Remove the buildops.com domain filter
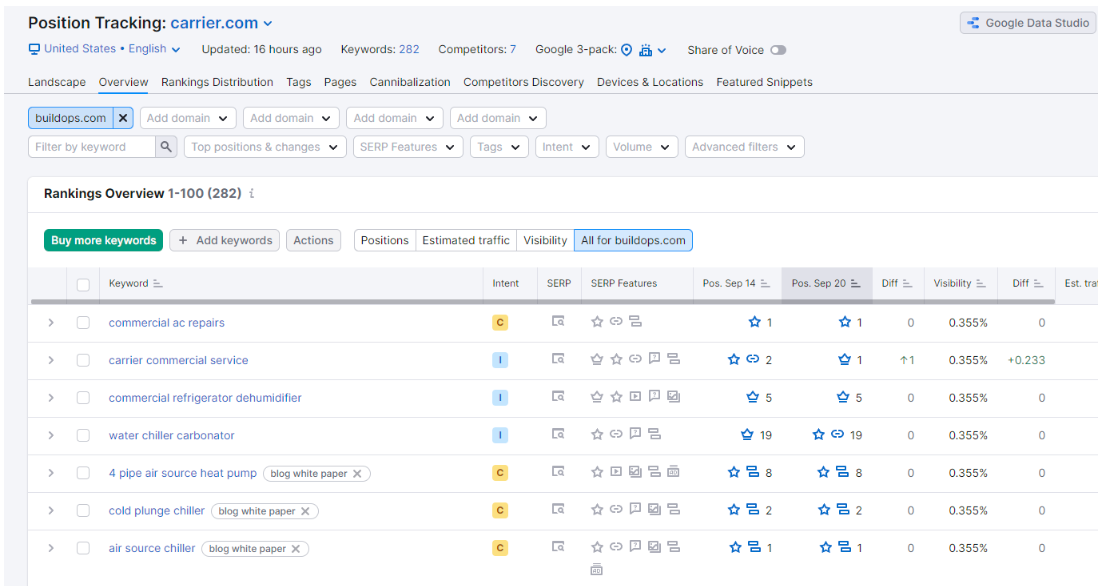Viewport: 1101px width, 586px height. pyautogui.click(x=123, y=118)
